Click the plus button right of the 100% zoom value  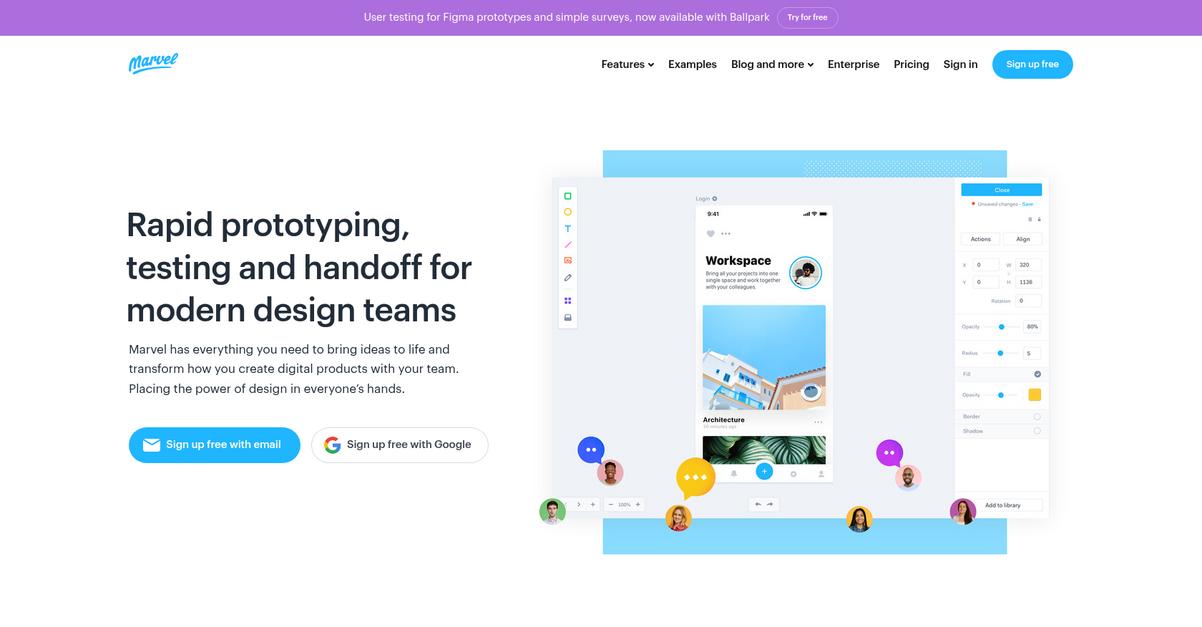[x=638, y=504]
